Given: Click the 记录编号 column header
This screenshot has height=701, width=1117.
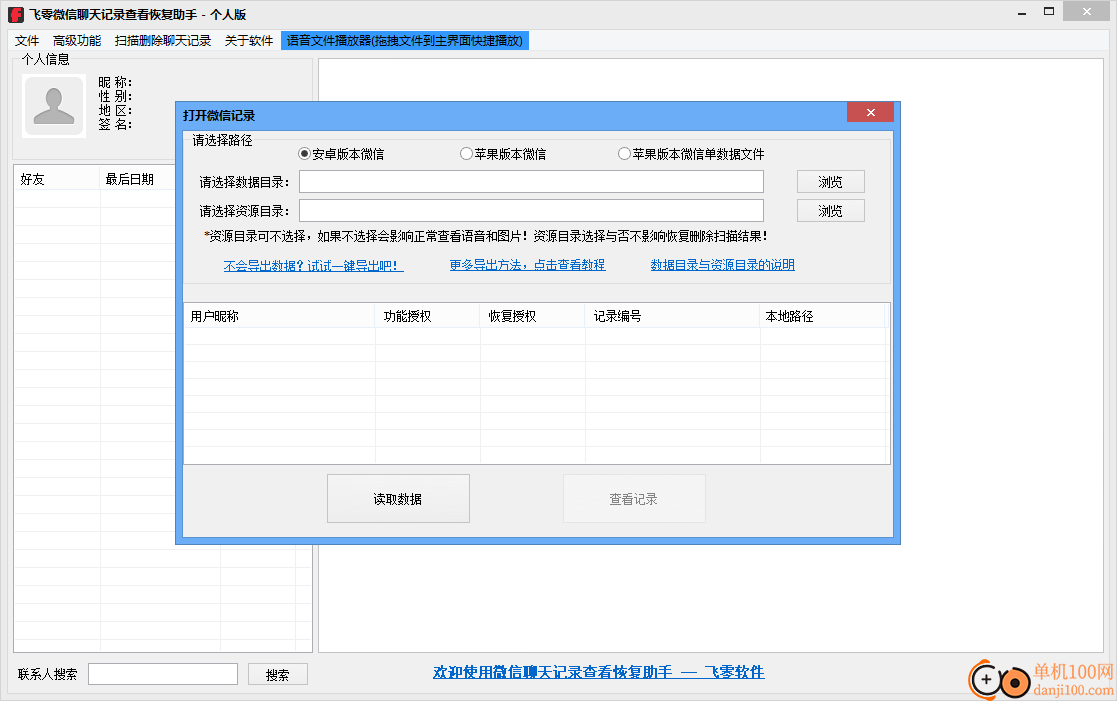Looking at the screenshot, I should click(x=672, y=316).
